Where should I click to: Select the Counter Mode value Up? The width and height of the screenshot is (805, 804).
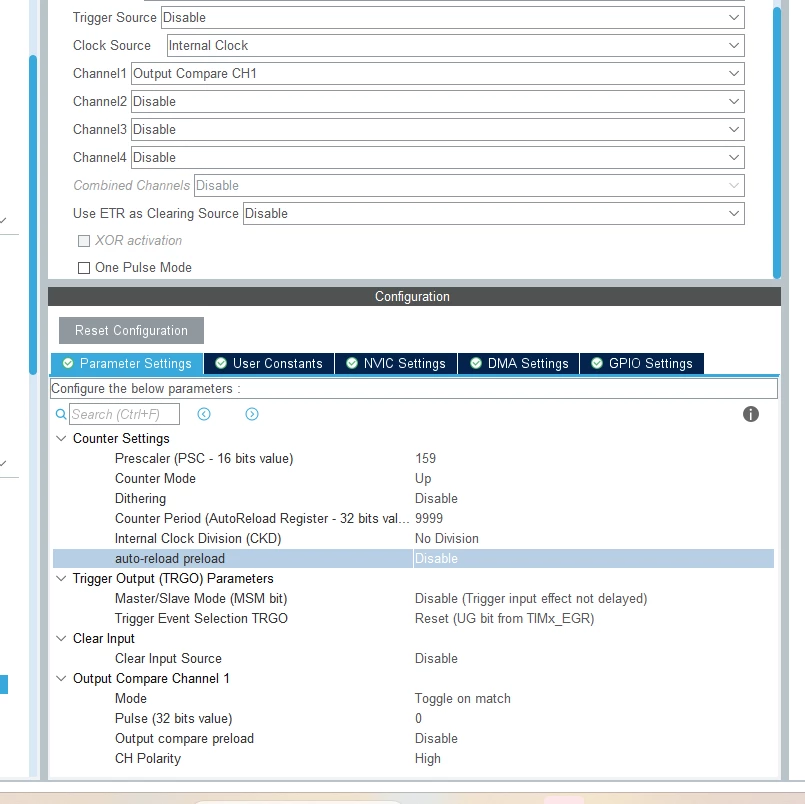(423, 478)
